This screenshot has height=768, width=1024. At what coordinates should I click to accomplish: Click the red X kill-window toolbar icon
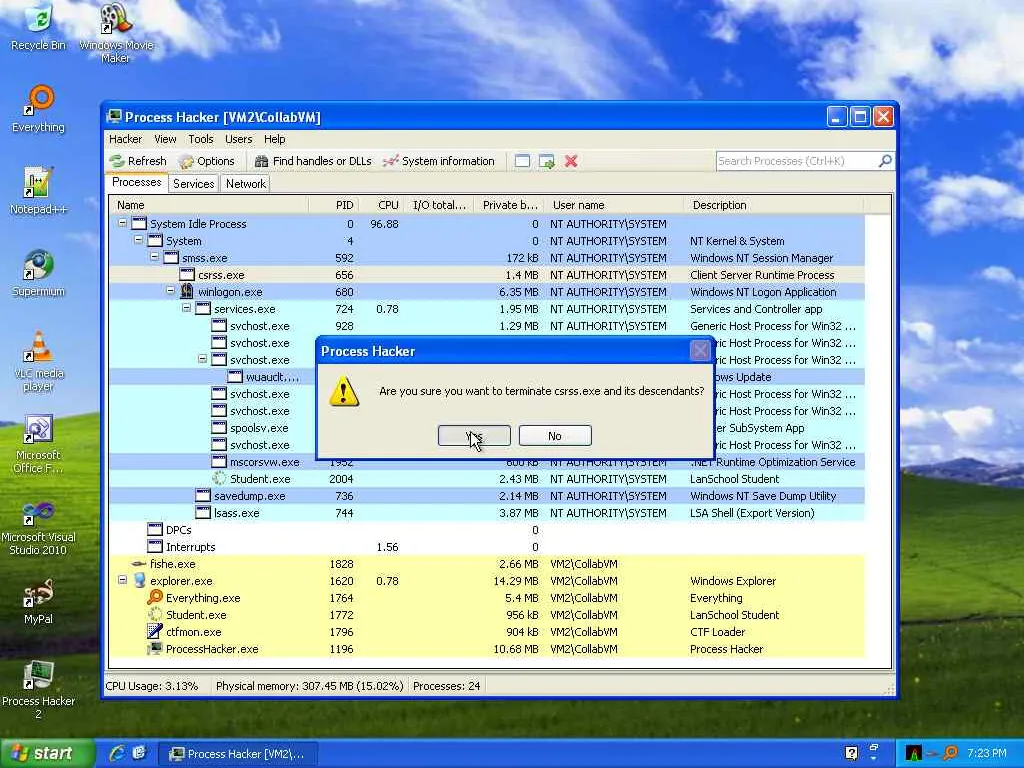571,161
